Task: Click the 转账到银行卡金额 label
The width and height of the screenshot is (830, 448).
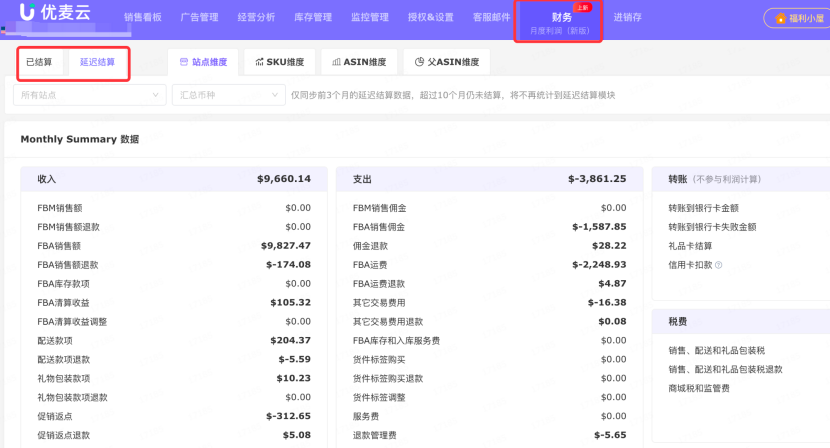Action: pos(703,208)
